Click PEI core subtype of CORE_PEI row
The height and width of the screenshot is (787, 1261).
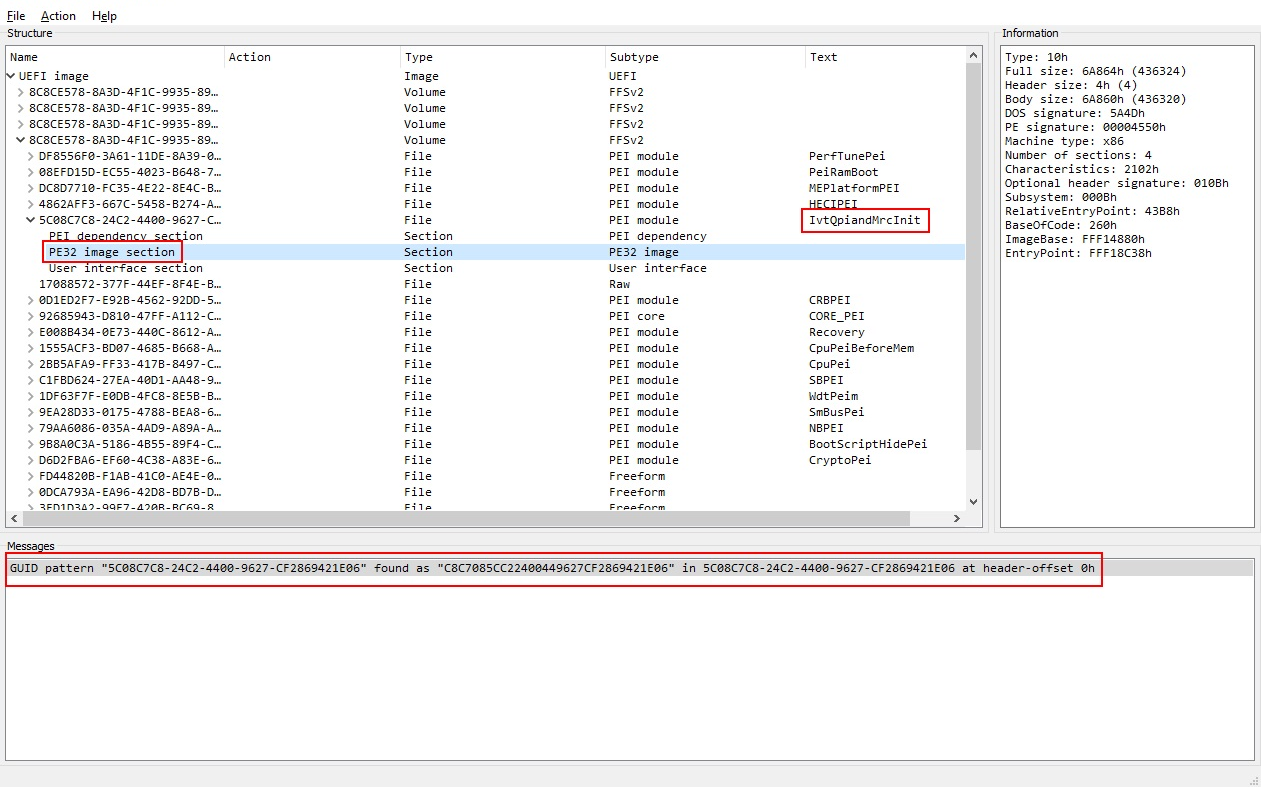(636, 316)
